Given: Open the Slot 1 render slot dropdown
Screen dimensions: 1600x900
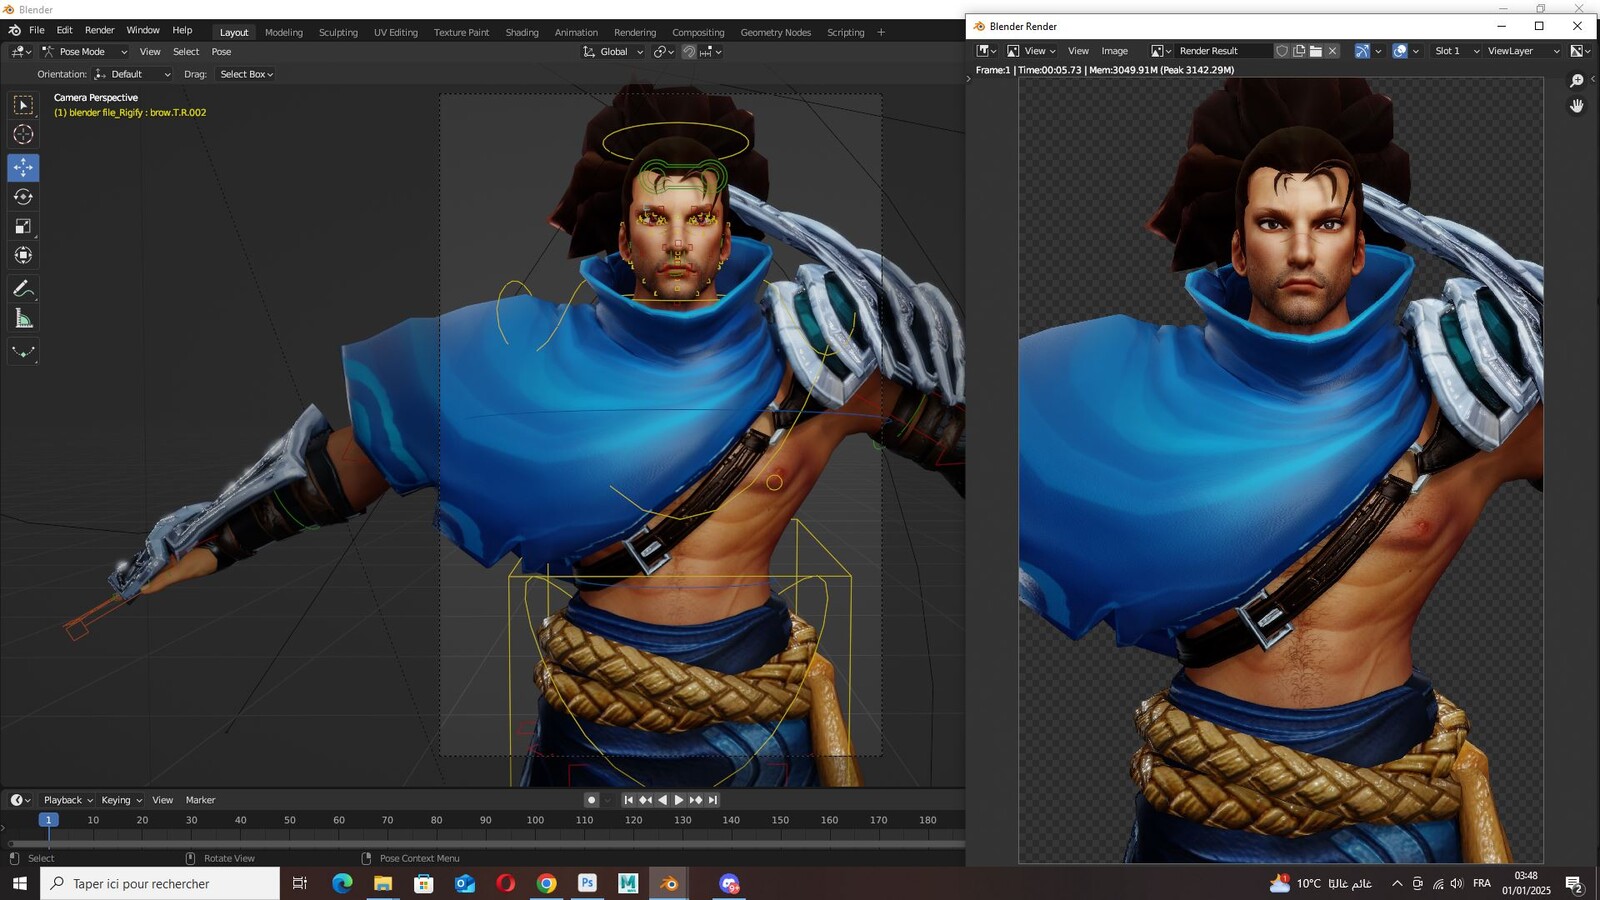Looking at the screenshot, I should [1457, 51].
